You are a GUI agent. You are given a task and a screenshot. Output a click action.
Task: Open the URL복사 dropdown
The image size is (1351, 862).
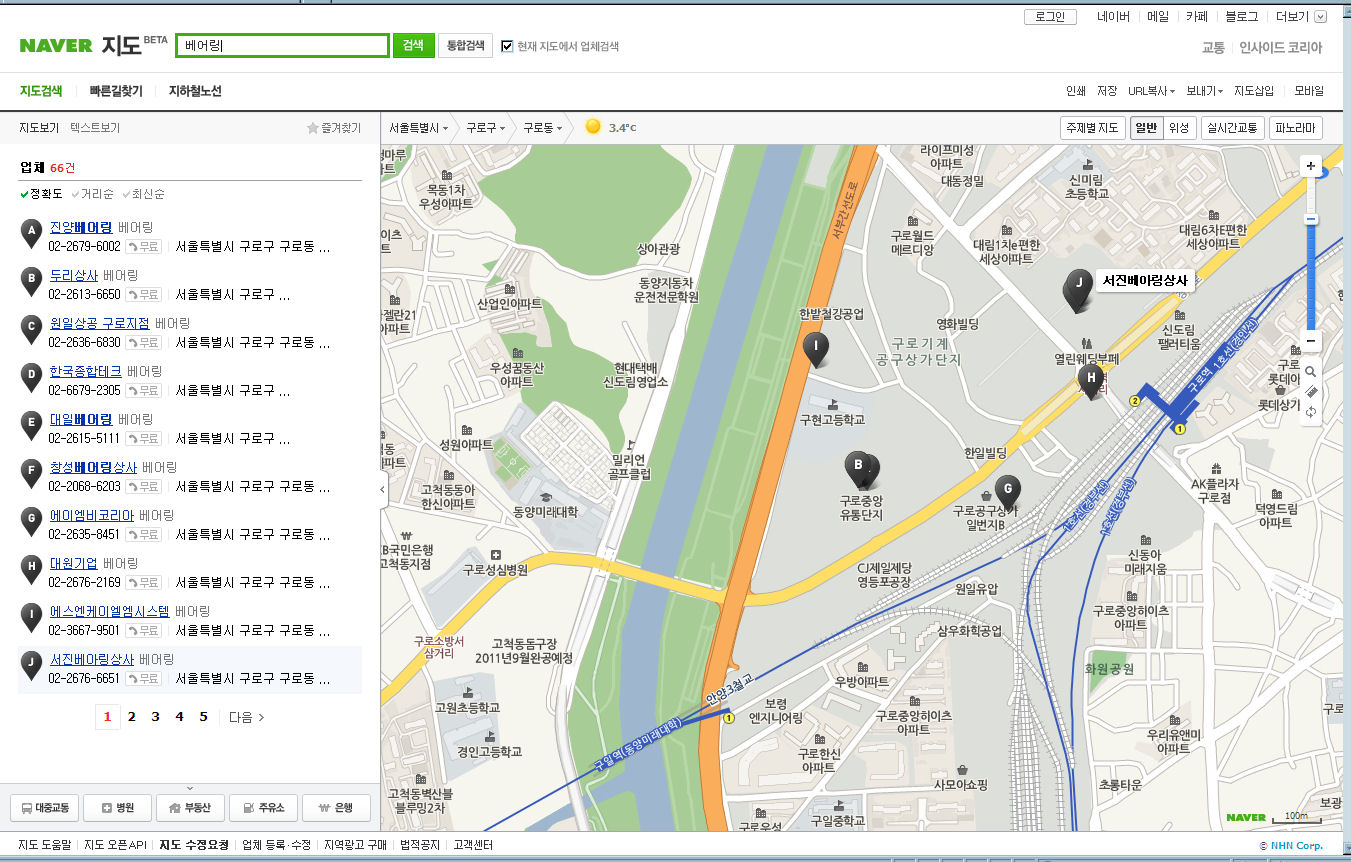click(x=1152, y=91)
